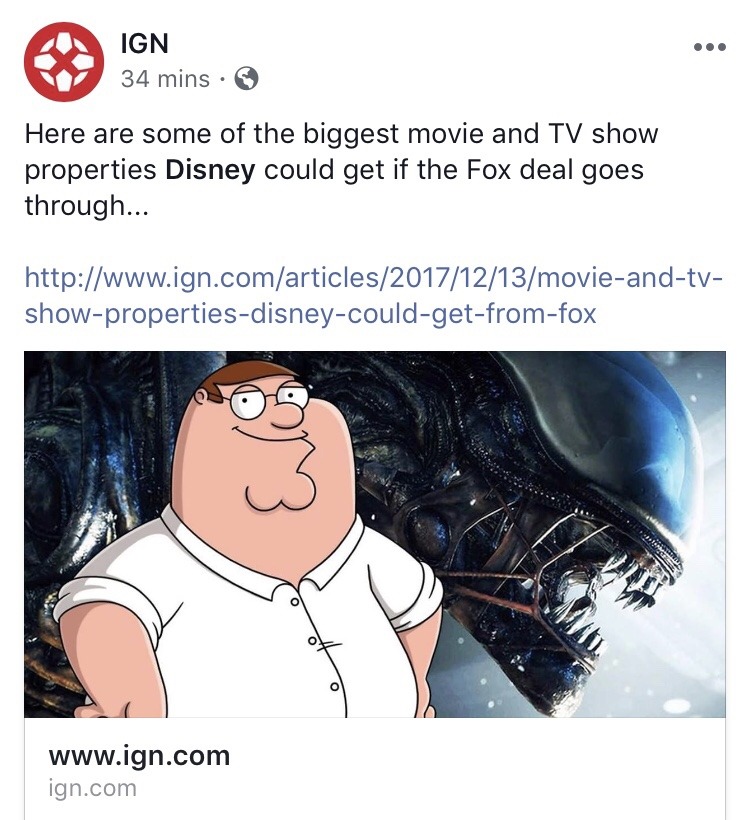Viewport: 750px width, 820px height.
Task: Select the post text starting 'Here are some'
Action: [x=341, y=170]
